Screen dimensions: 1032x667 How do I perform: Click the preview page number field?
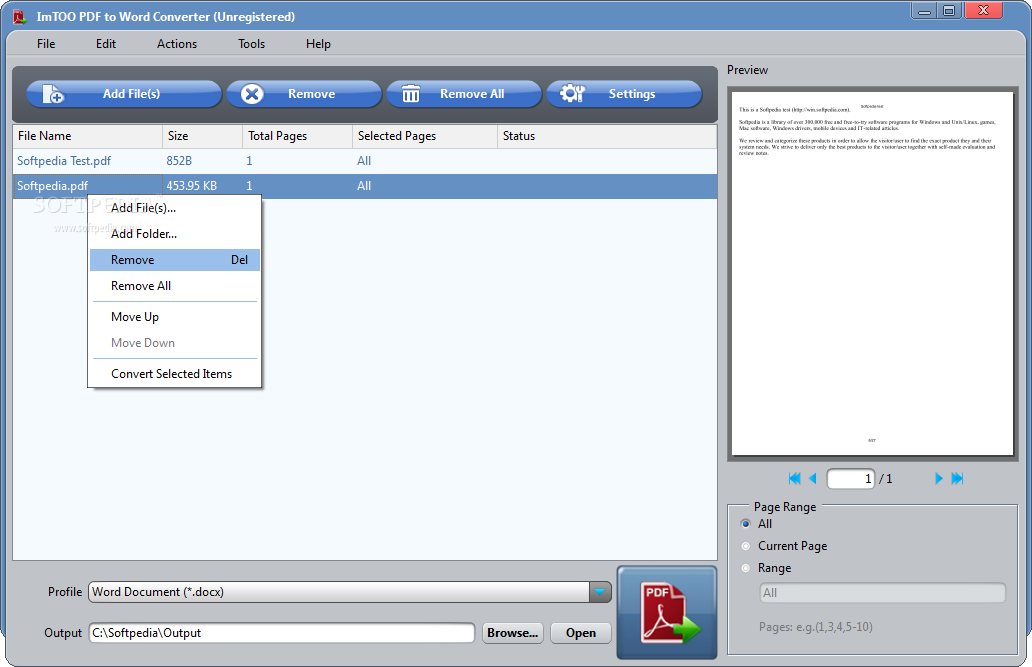click(850, 479)
